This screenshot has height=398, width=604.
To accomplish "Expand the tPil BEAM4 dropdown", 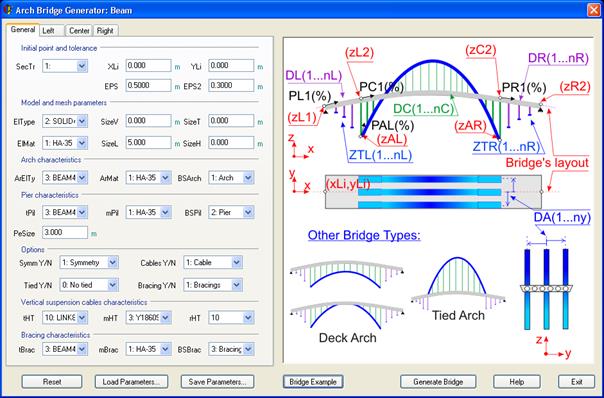I will click(x=65, y=212).
